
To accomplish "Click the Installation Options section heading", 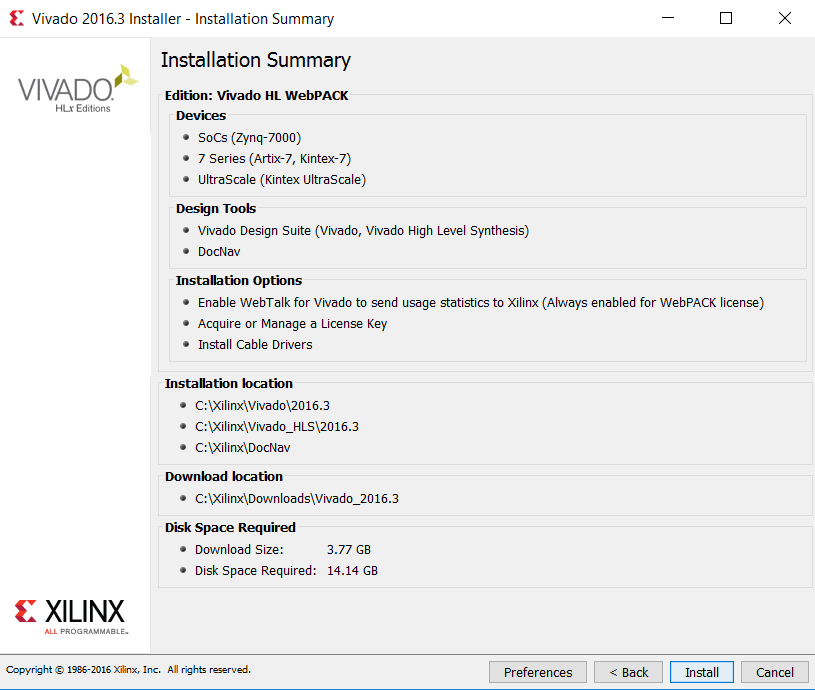I will [x=239, y=281].
